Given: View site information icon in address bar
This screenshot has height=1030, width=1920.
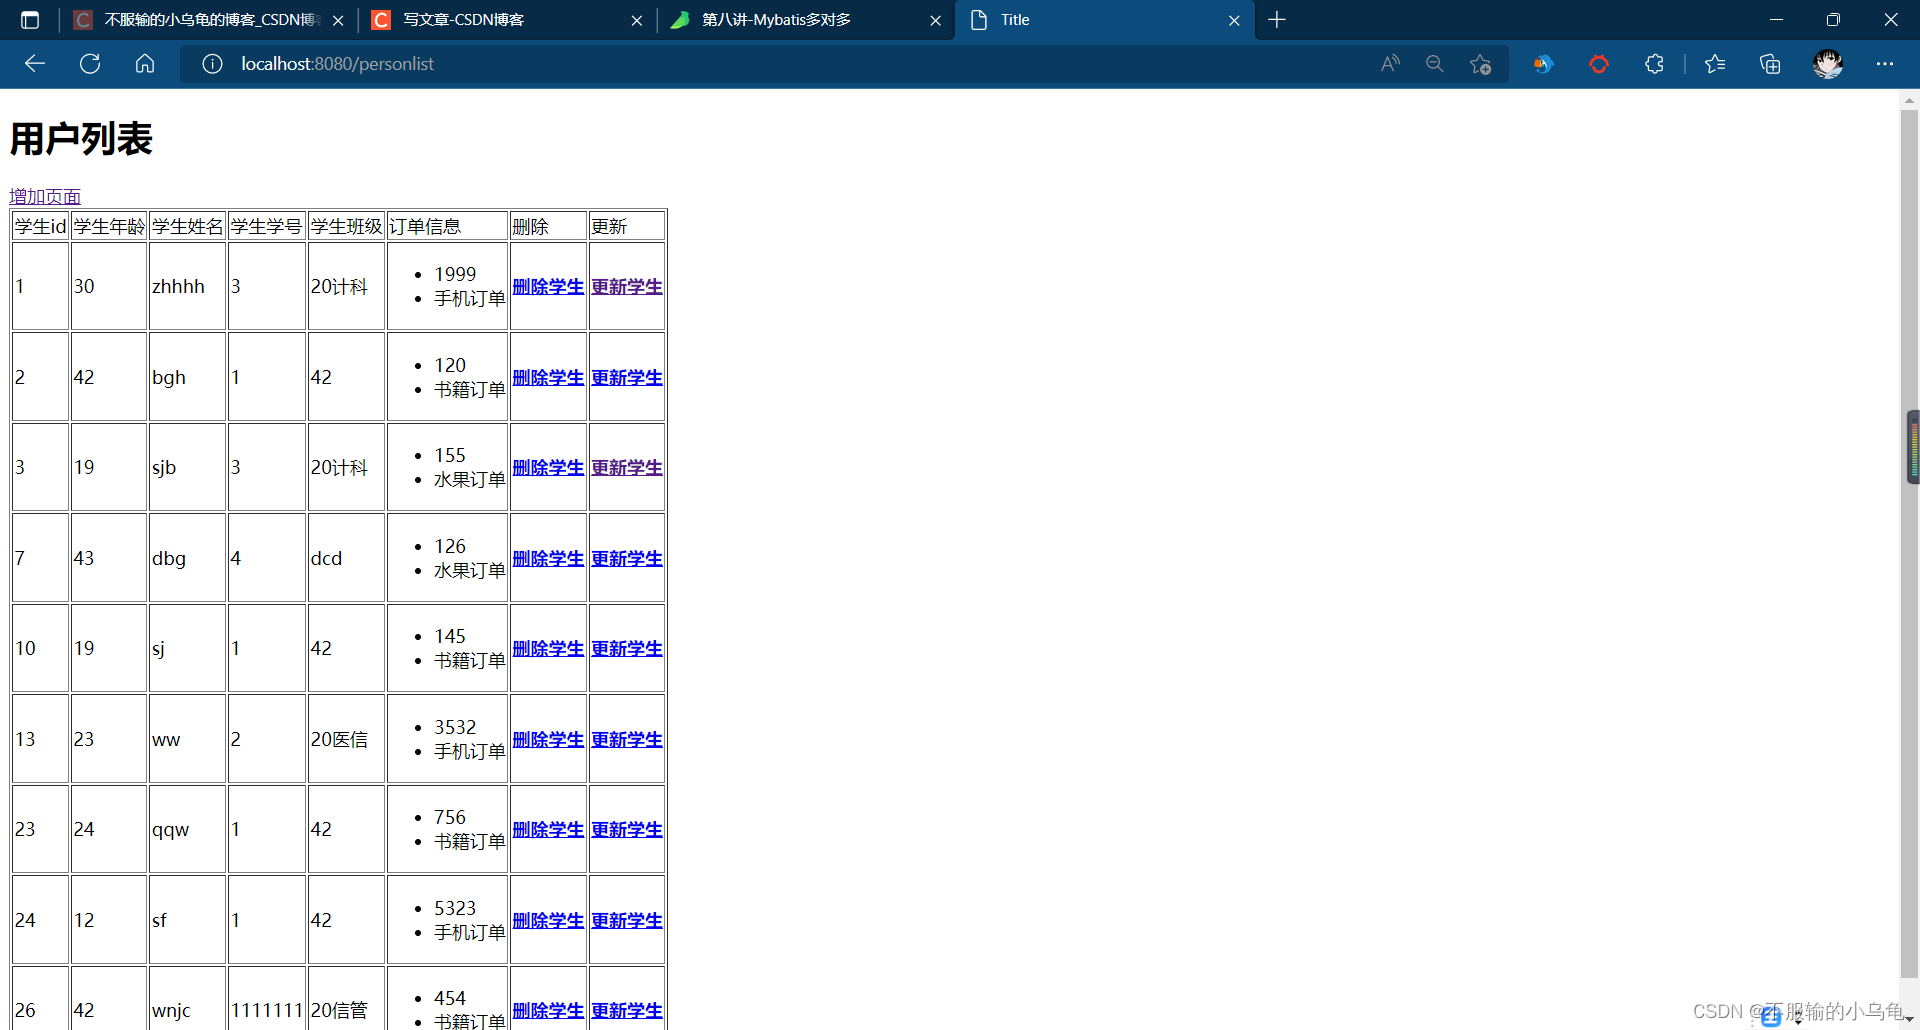Looking at the screenshot, I should point(212,64).
